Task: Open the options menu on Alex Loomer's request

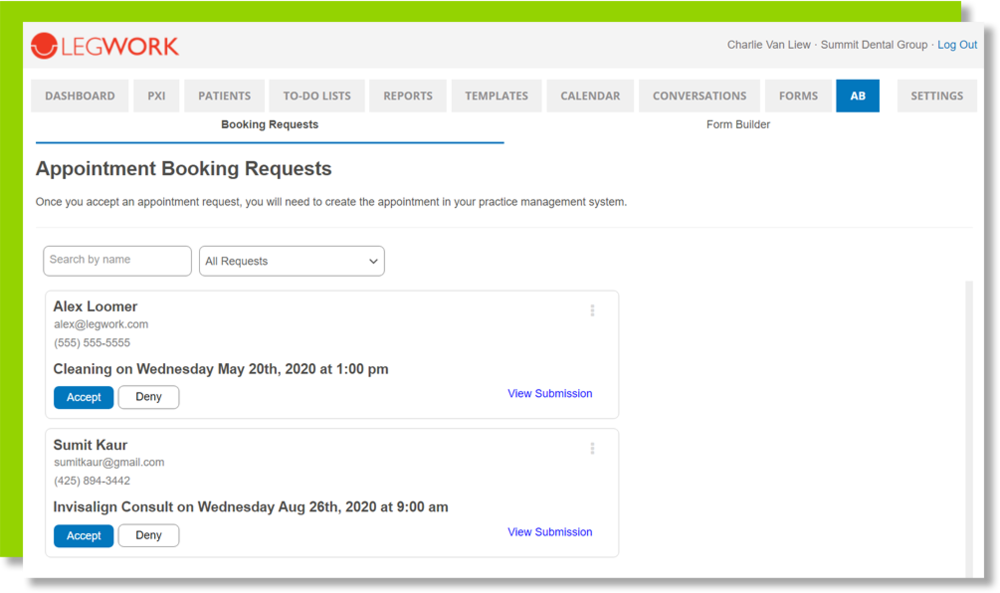Action: point(592,310)
